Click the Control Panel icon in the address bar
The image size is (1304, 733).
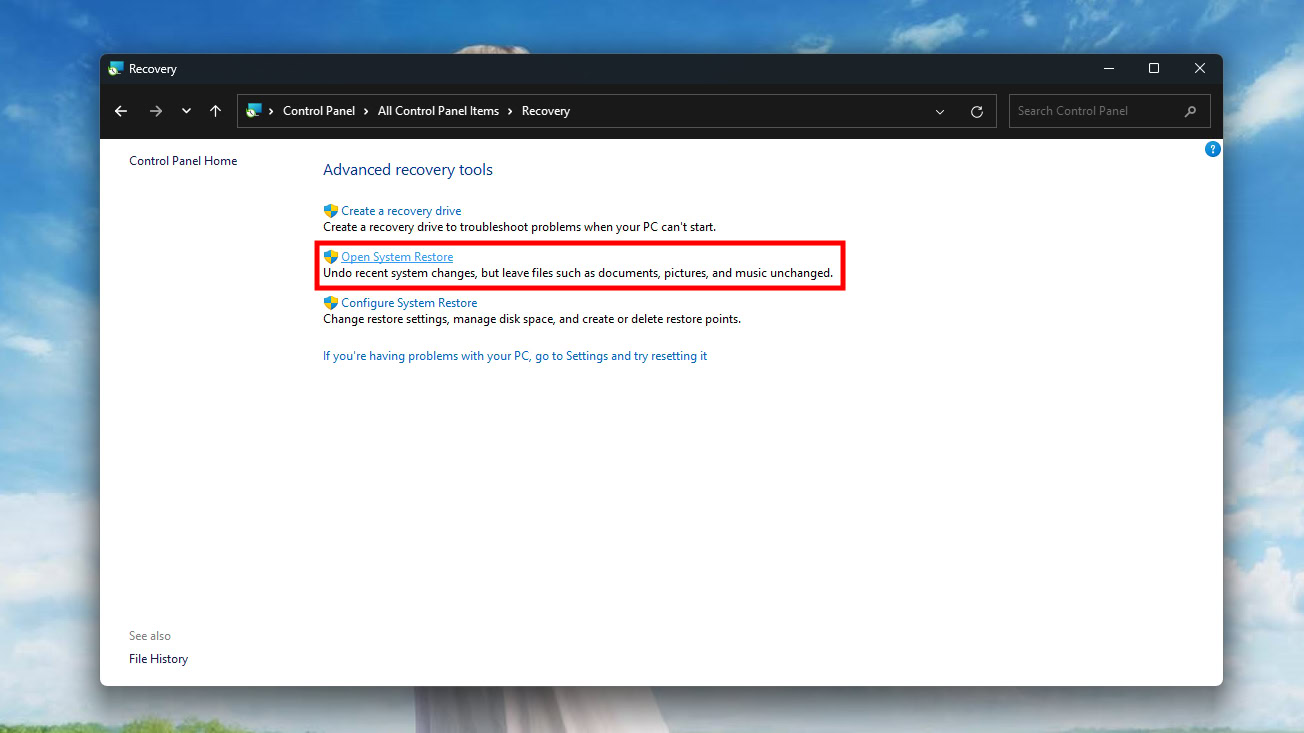[x=254, y=111]
